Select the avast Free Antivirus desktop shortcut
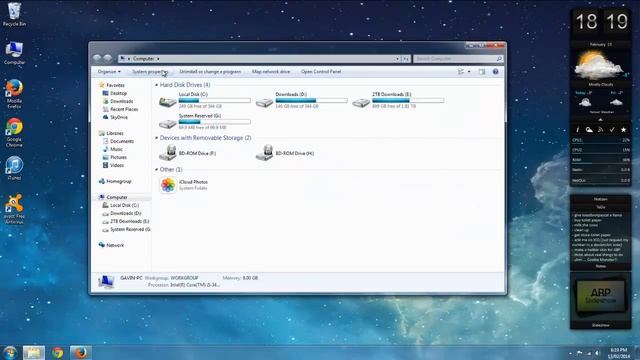 pos(14,209)
